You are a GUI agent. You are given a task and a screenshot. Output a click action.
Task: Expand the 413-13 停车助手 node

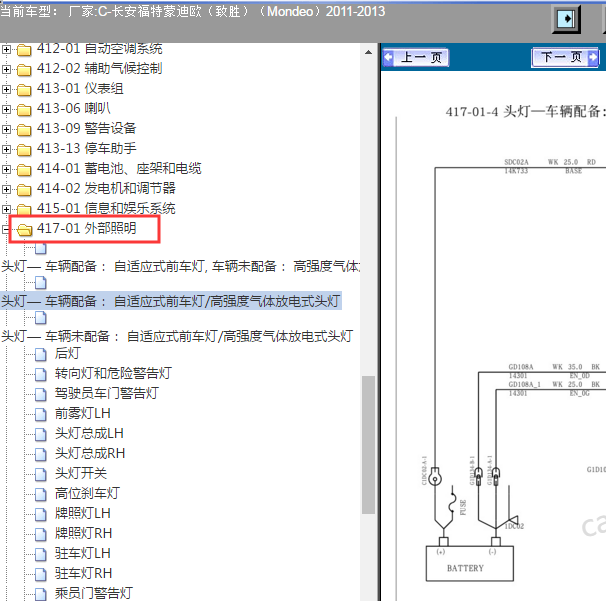(x=6, y=149)
